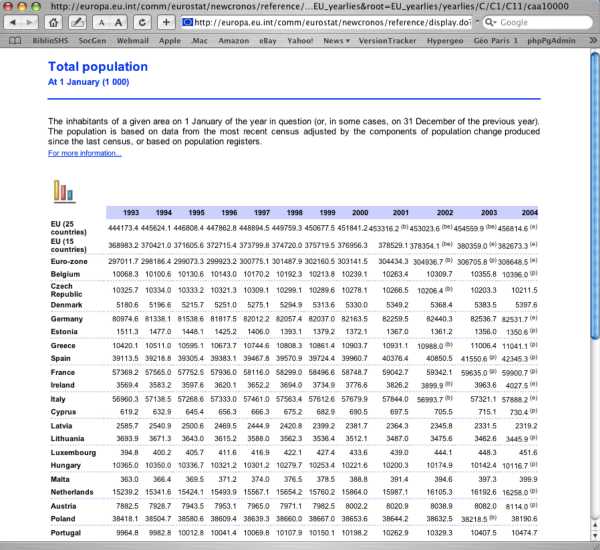This screenshot has height=550, width=600.
Task: Increase text size with large A
Action: pos(119,23)
